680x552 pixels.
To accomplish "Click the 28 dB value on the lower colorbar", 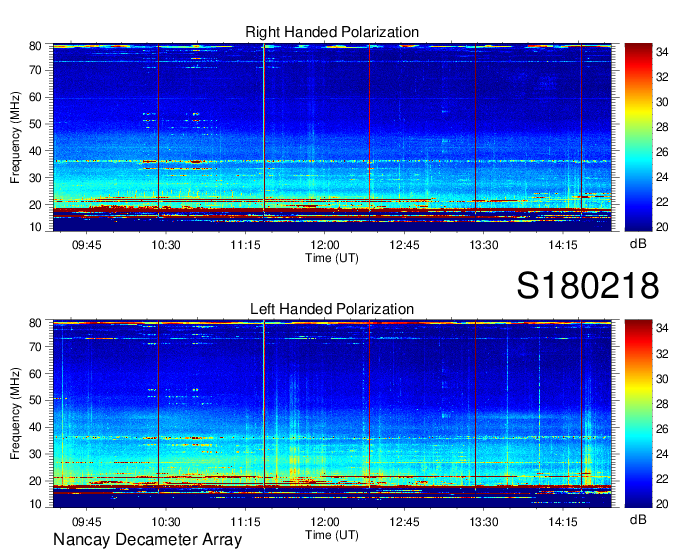I will pos(662,404).
